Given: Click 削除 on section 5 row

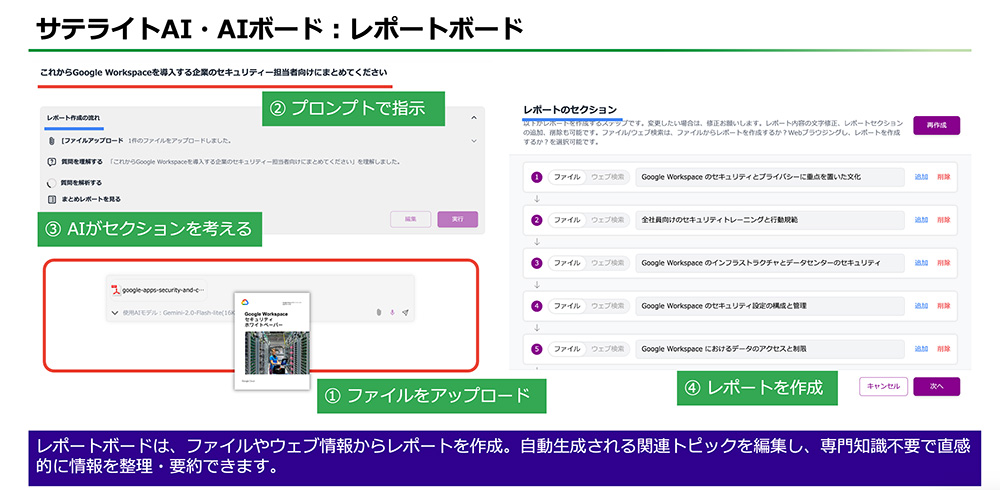Looking at the screenshot, I should point(943,349).
